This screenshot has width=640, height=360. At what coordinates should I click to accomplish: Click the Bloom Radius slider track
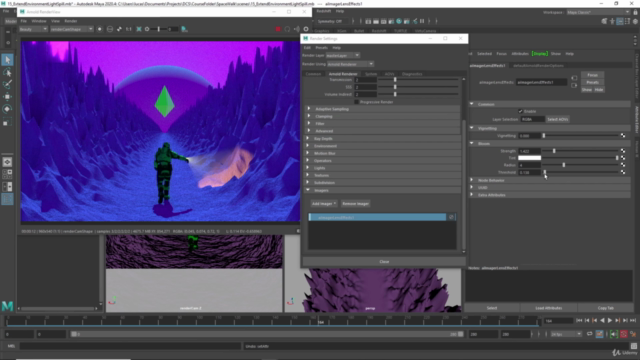click(580, 165)
